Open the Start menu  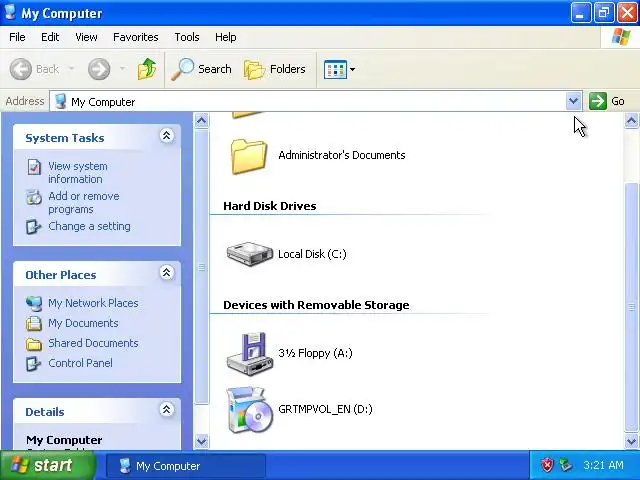pyautogui.click(x=48, y=465)
